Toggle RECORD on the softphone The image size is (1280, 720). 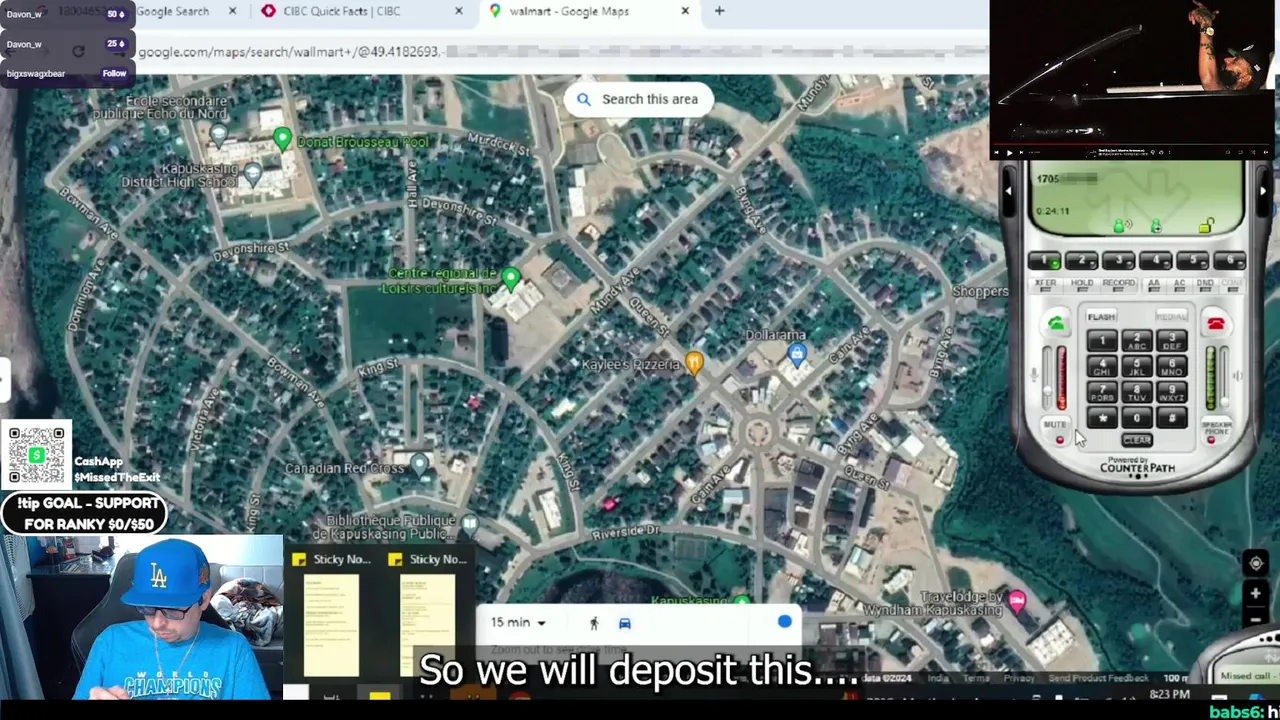click(x=1119, y=286)
